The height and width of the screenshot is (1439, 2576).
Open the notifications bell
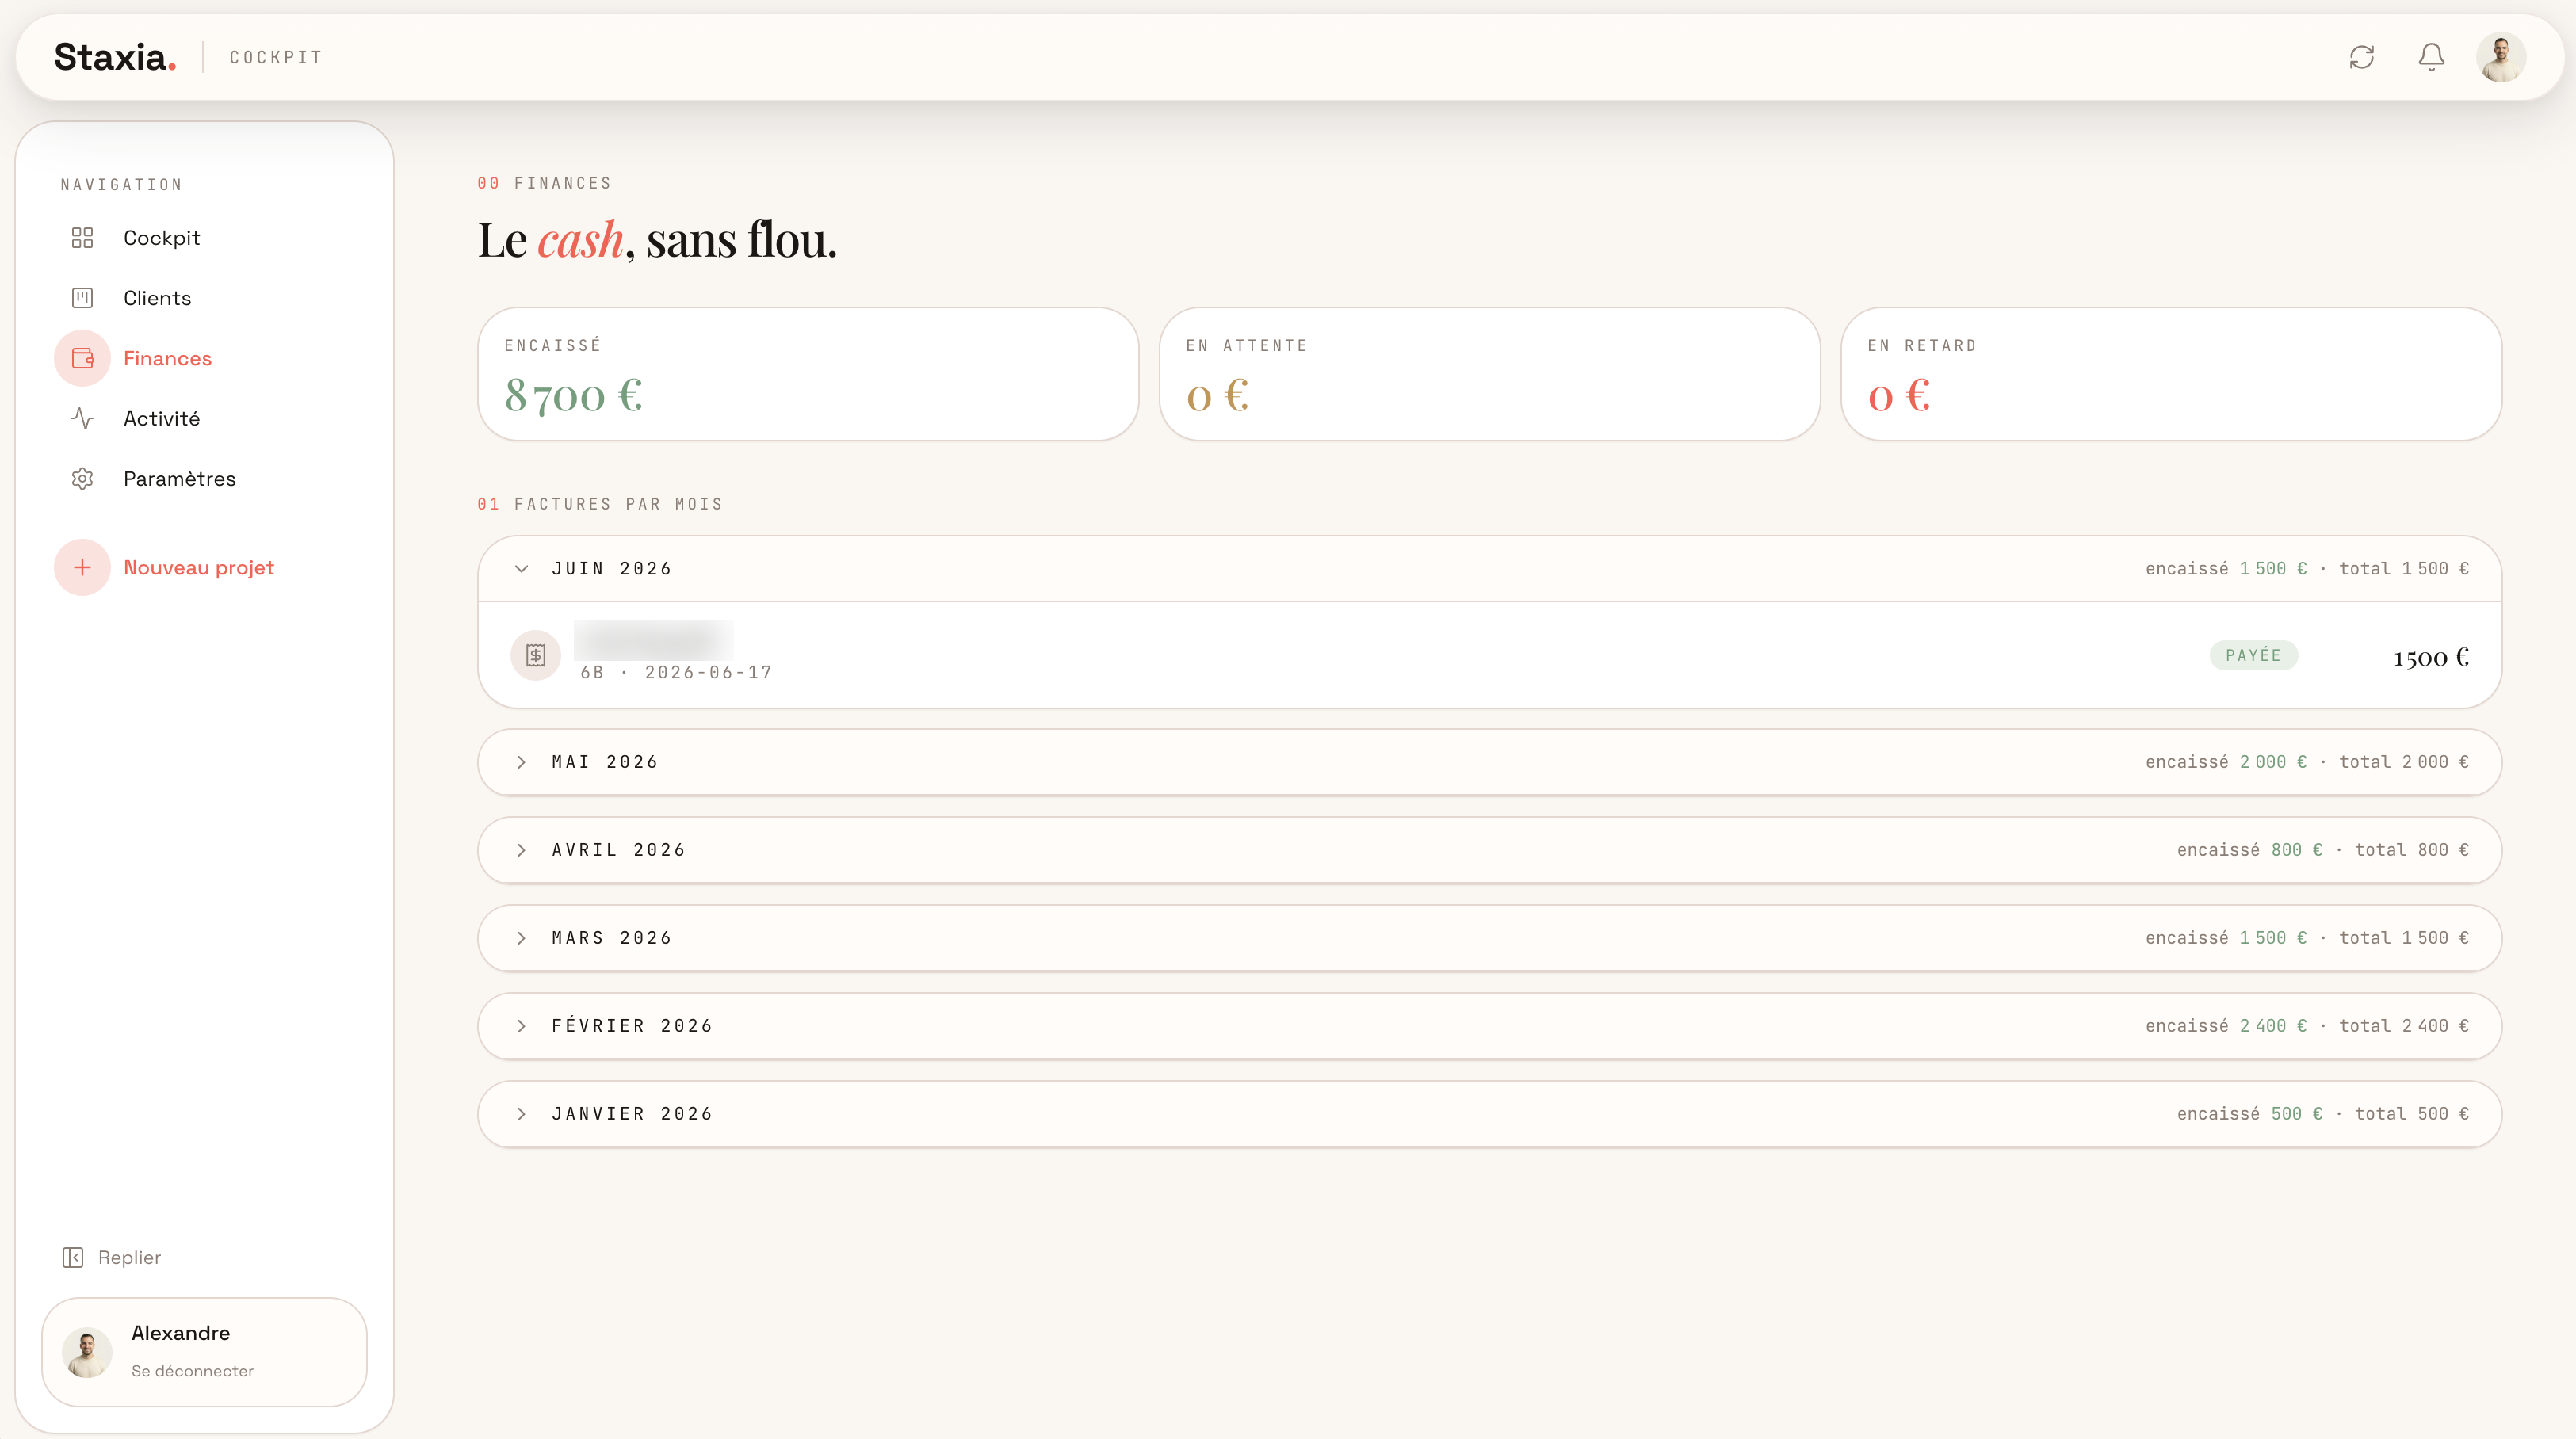tap(2431, 57)
